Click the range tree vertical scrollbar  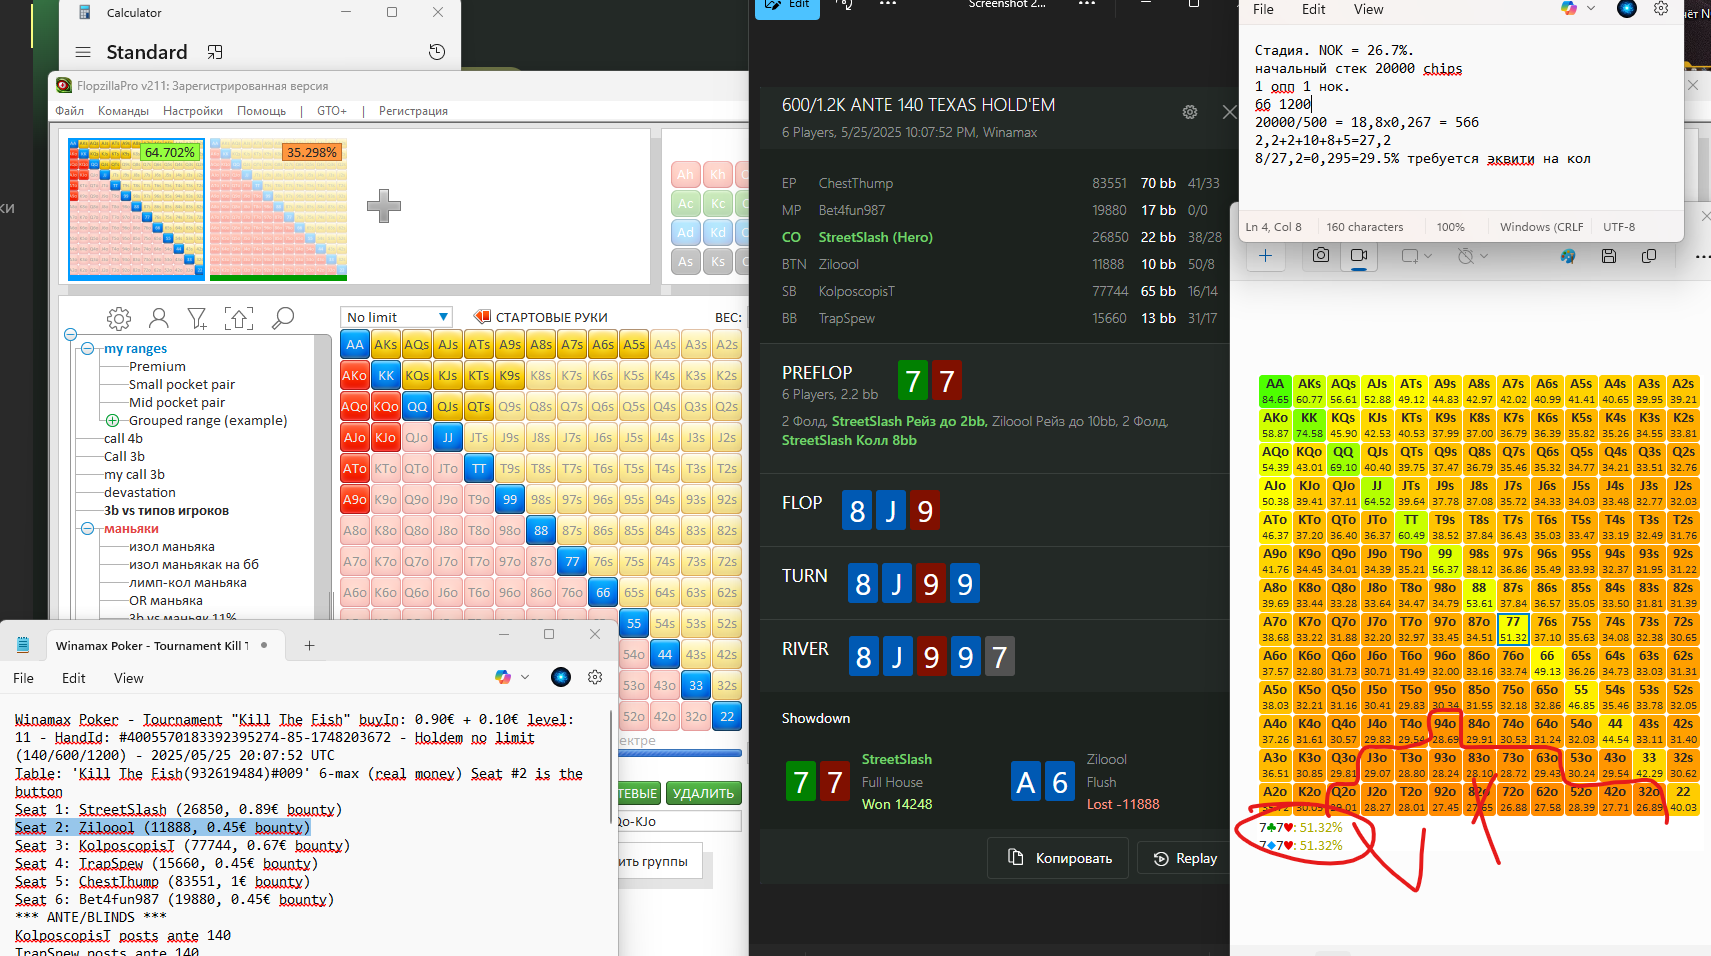click(323, 475)
